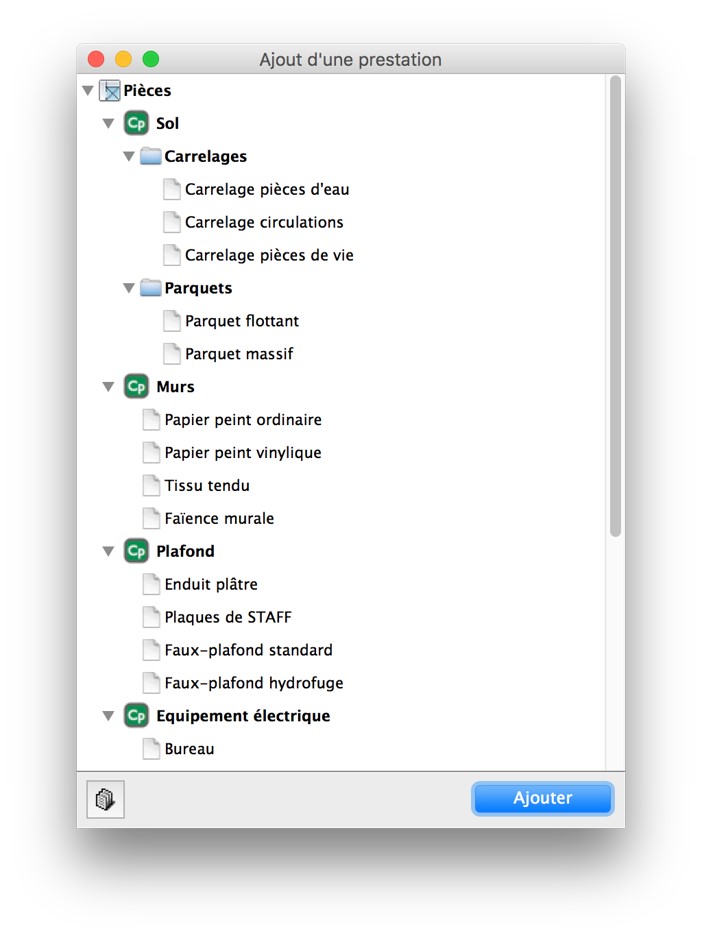Select Papier peint vinylique item
This screenshot has height=938, width=702.
click(x=243, y=452)
